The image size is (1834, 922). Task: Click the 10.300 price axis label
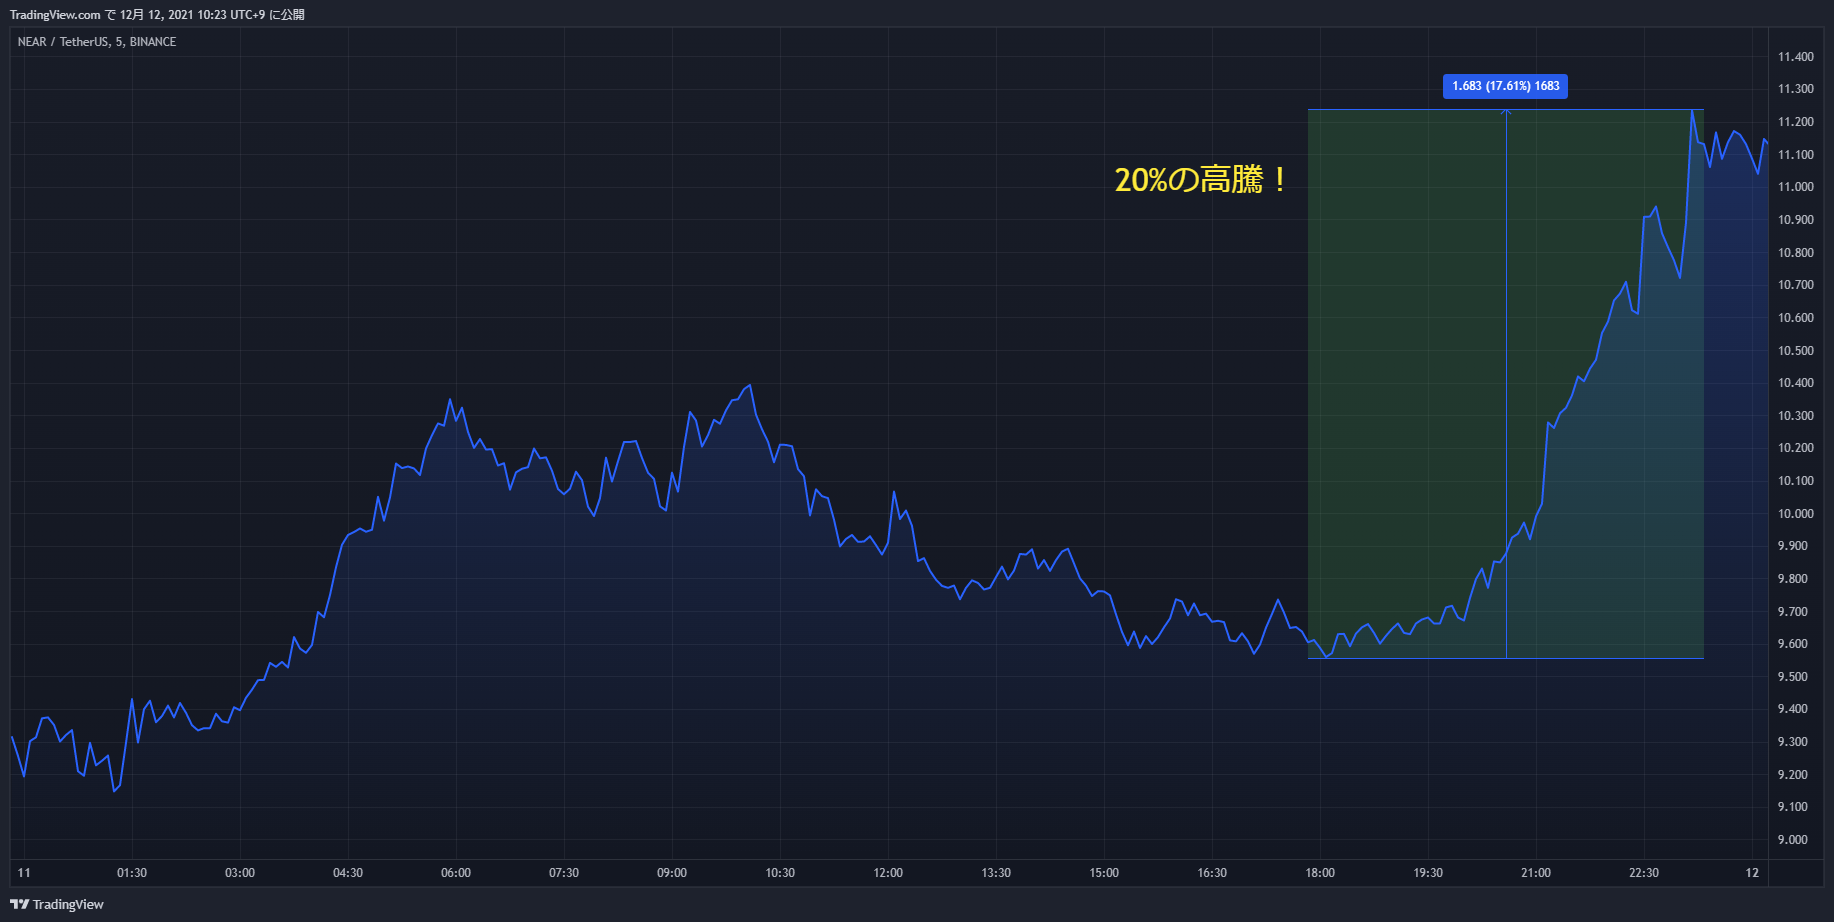click(x=1795, y=416)
